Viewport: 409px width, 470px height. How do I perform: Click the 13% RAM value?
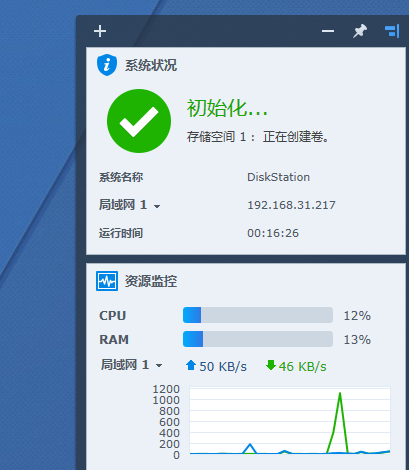click(357, 340)
